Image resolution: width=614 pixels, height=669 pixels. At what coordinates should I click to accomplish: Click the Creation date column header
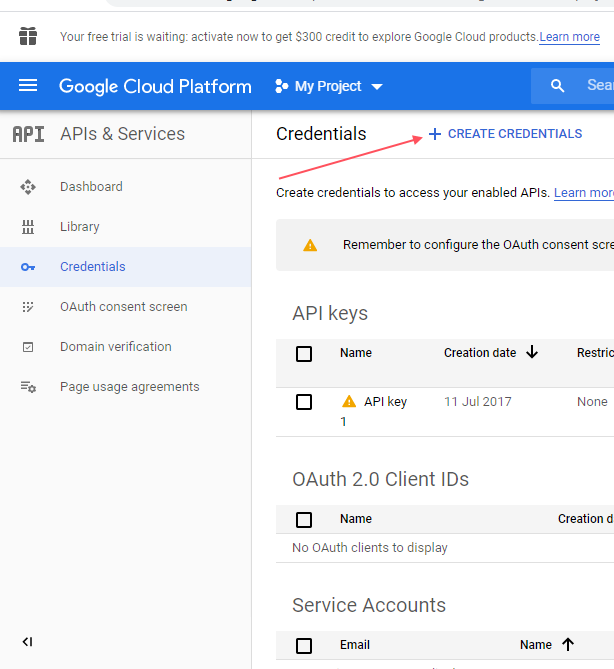pos(480,353)
